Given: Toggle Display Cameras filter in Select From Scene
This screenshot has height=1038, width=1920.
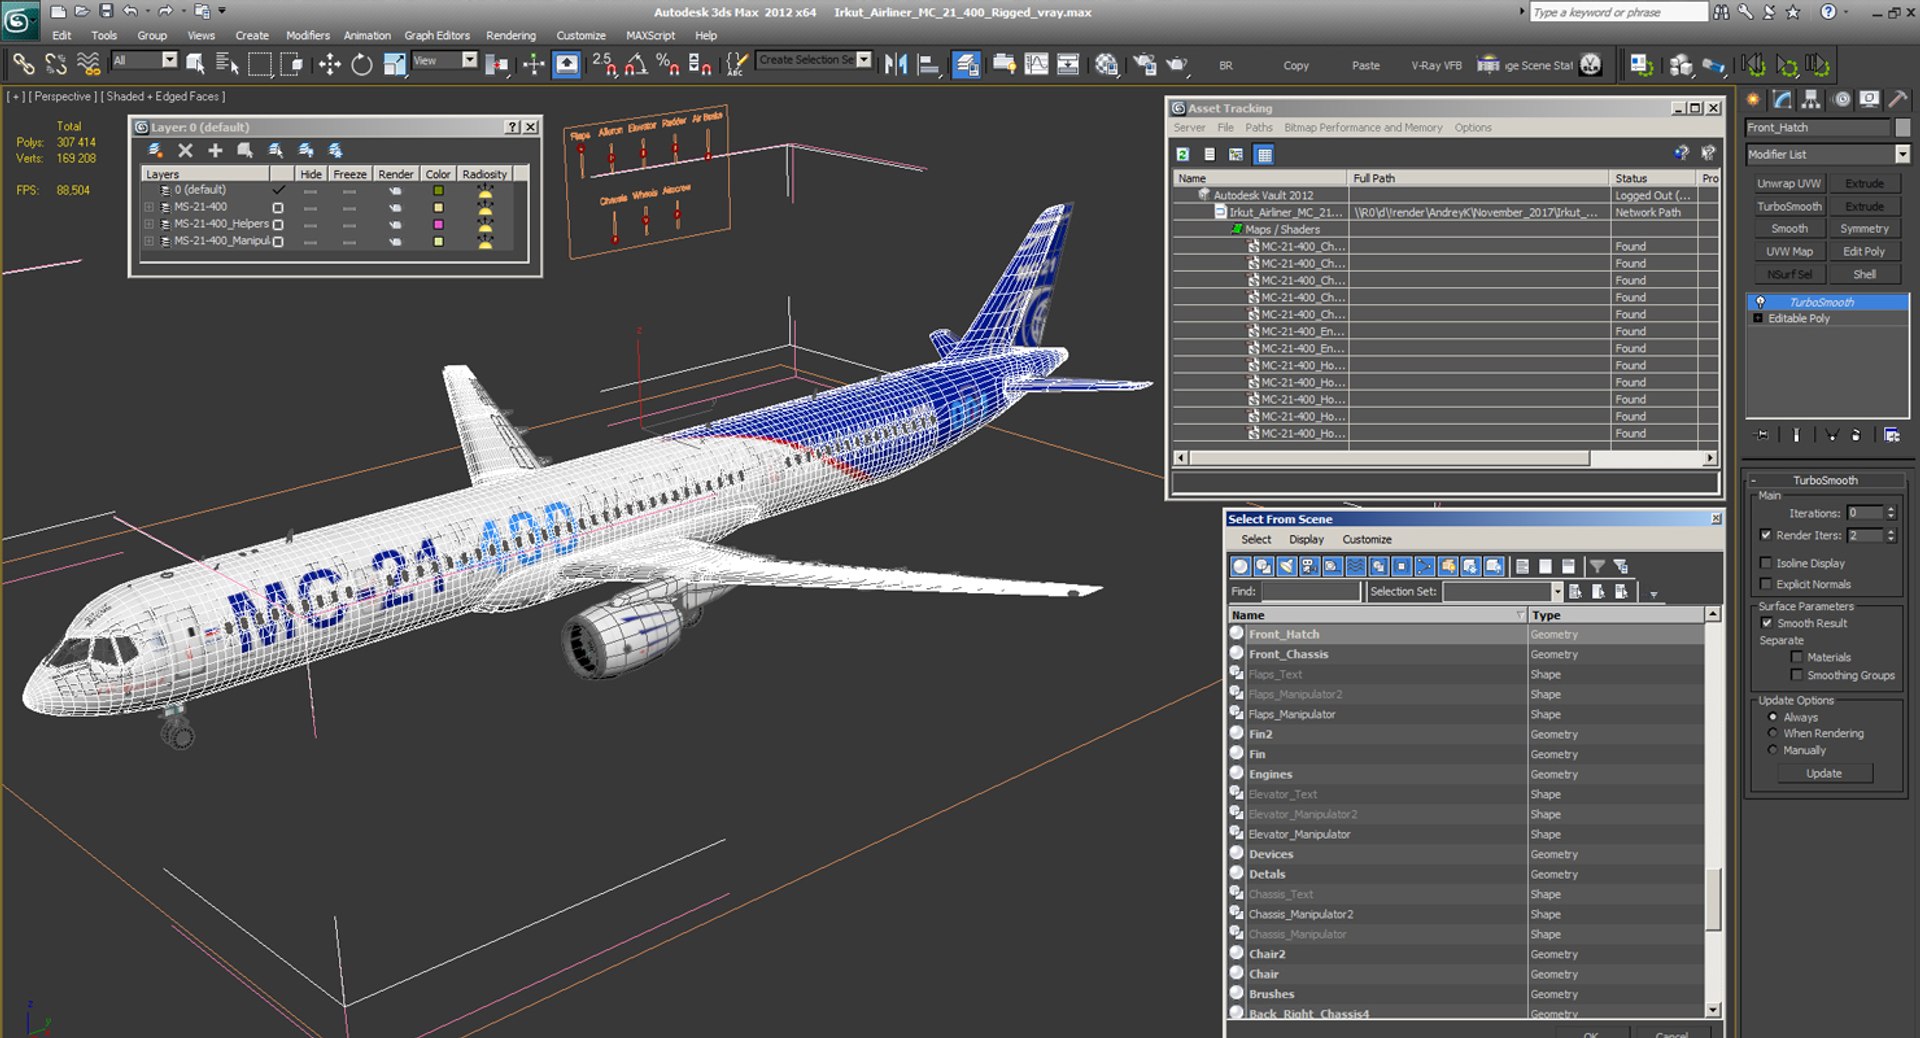Looking at the screenshot, I should click(1309, 566).
